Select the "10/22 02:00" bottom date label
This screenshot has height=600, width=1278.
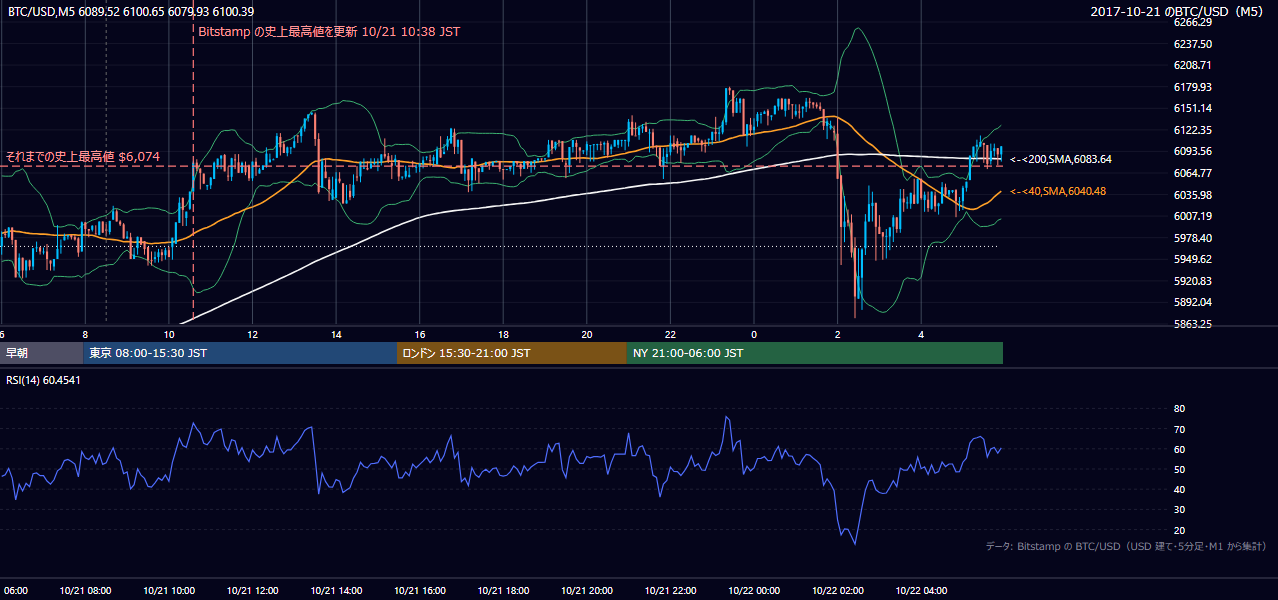[838, 591]
